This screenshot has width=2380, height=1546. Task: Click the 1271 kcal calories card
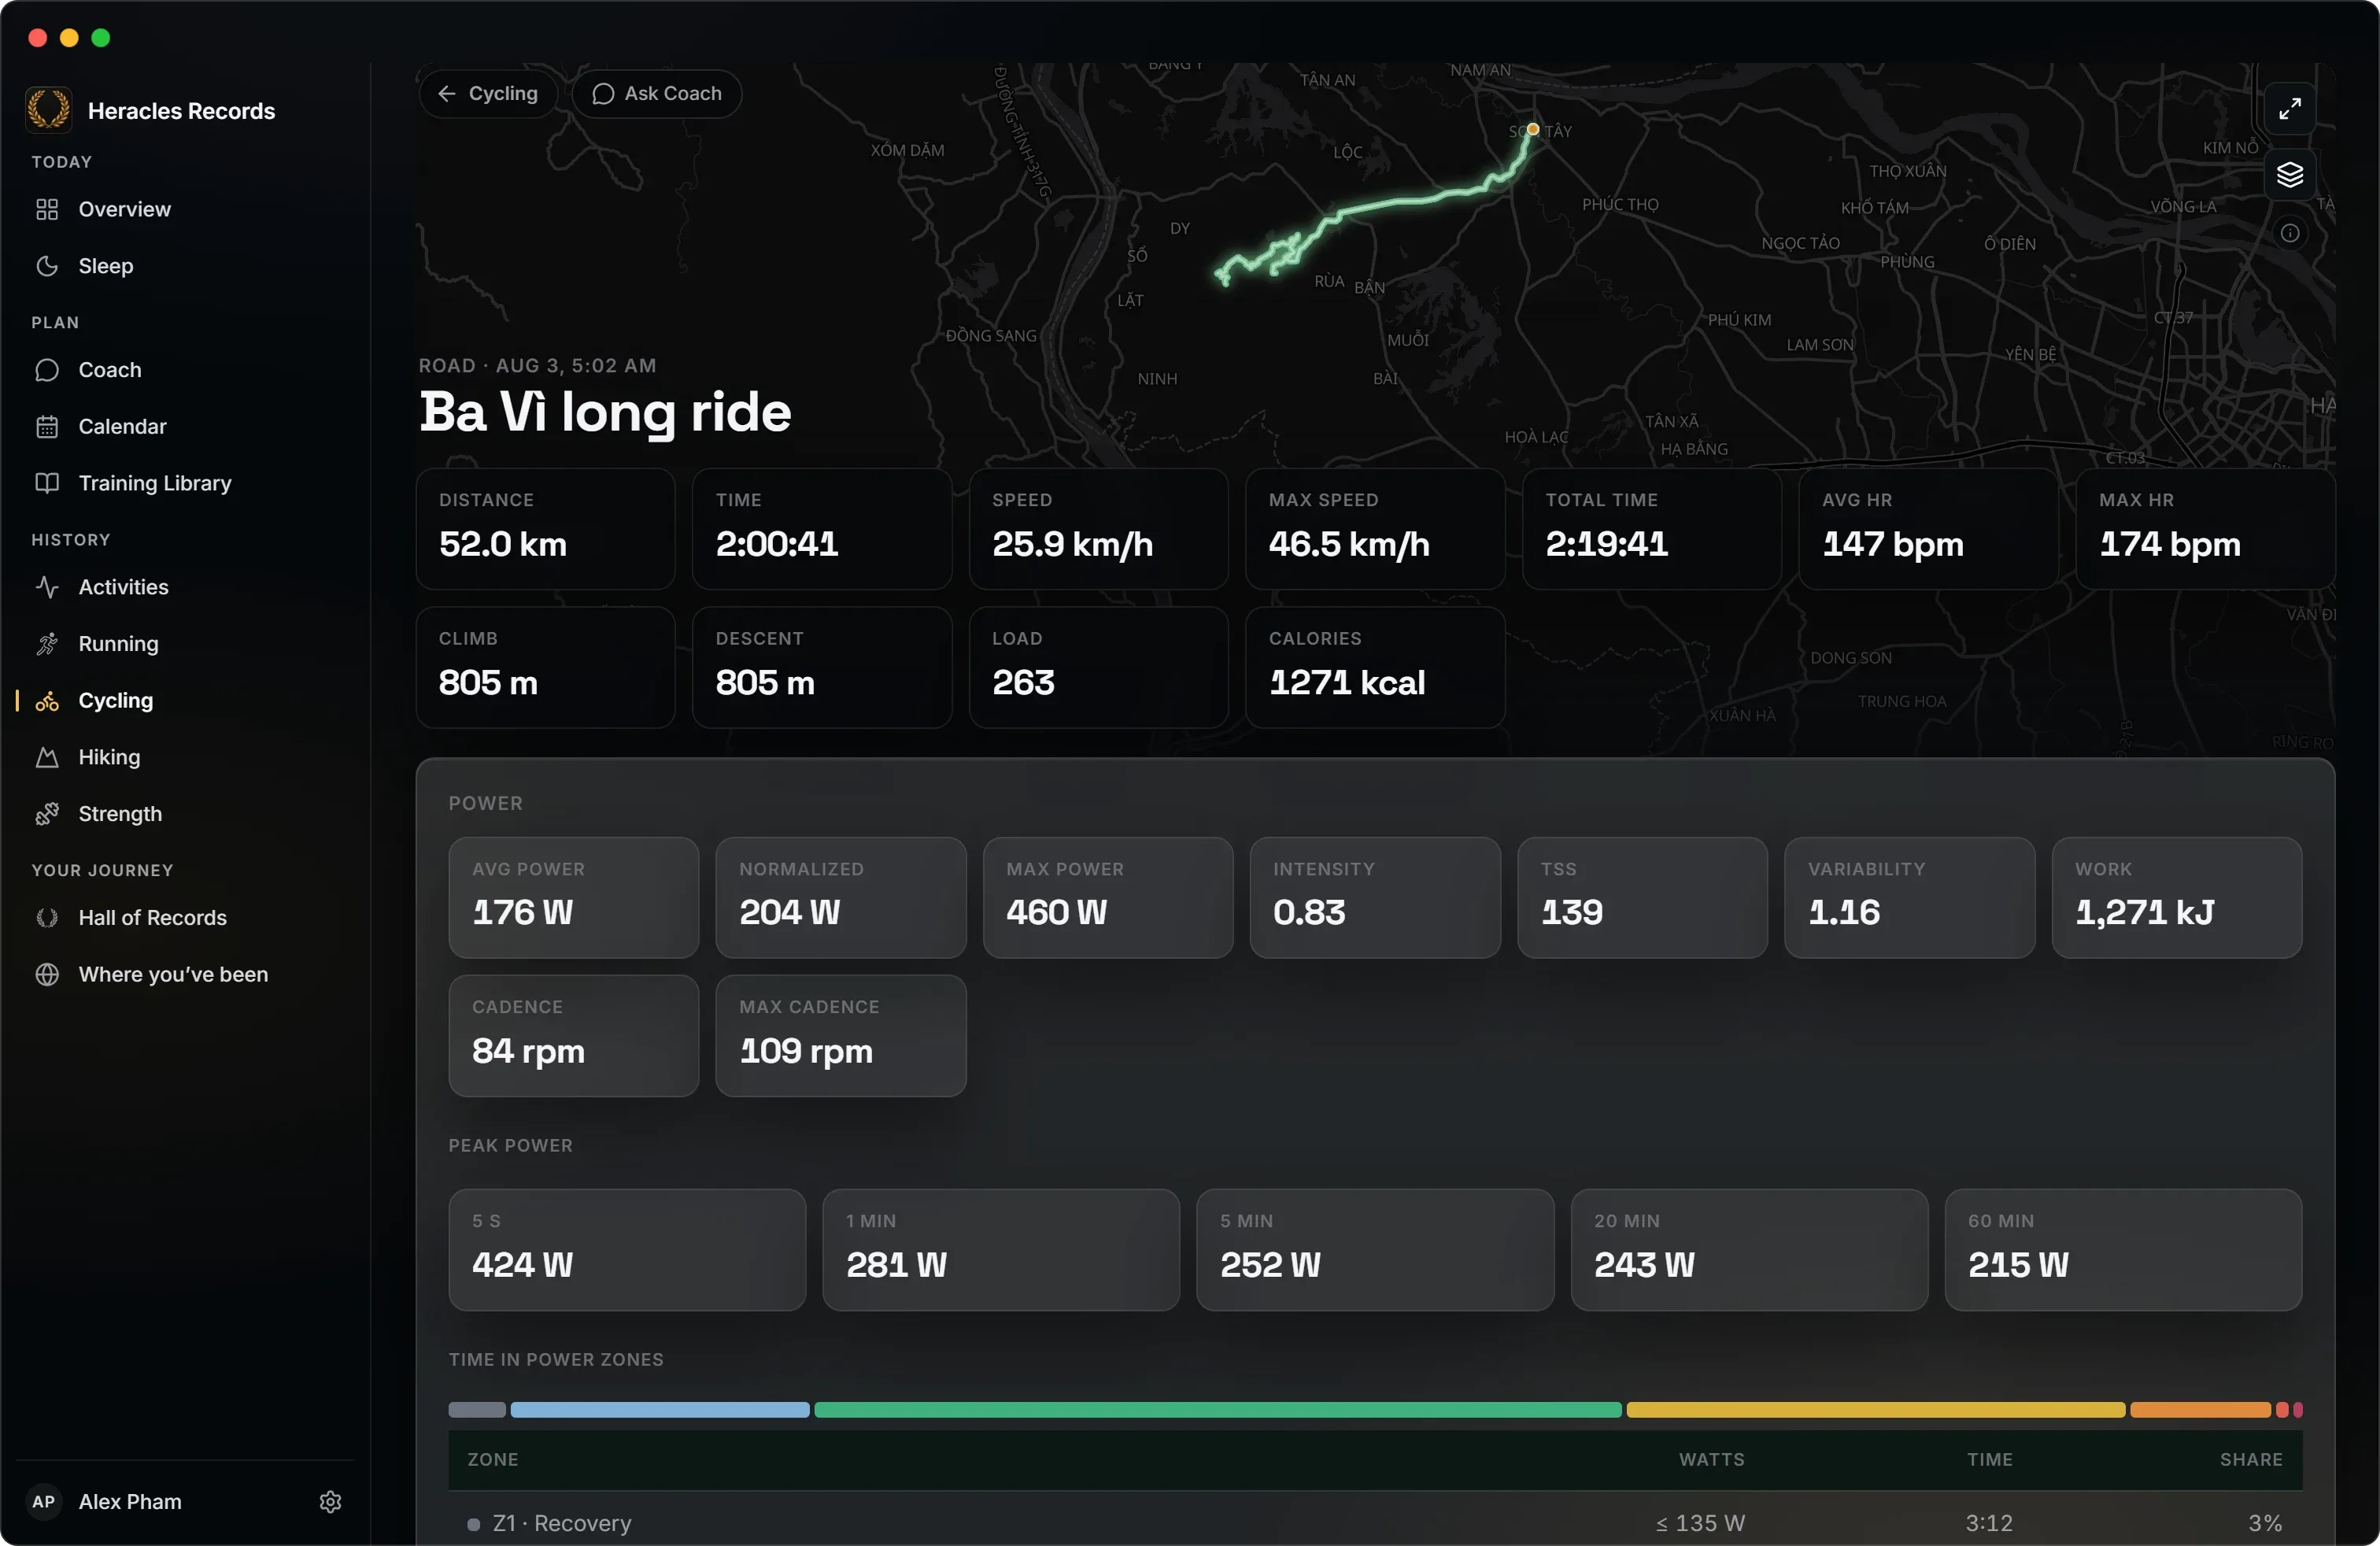click(x=1376, y=668)
